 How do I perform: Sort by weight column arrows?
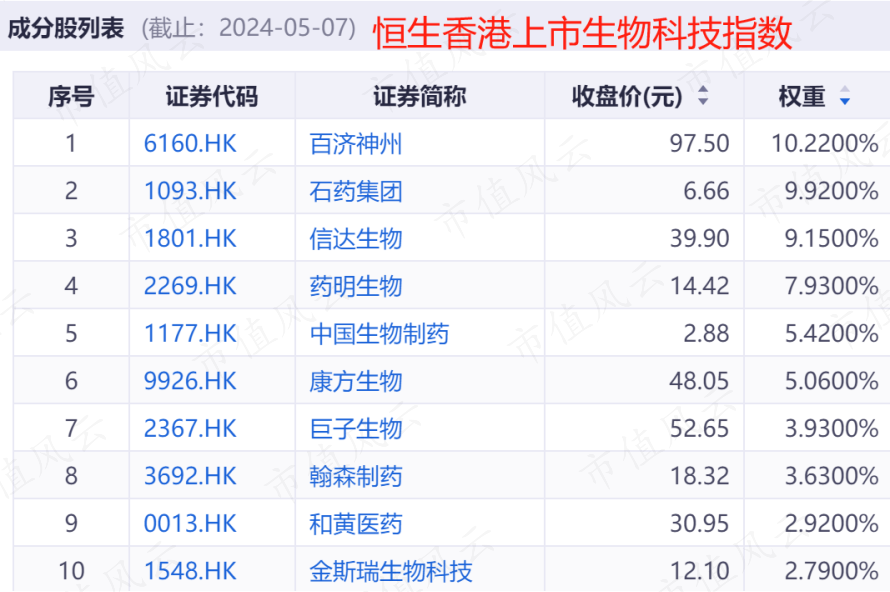coord(845,95)
